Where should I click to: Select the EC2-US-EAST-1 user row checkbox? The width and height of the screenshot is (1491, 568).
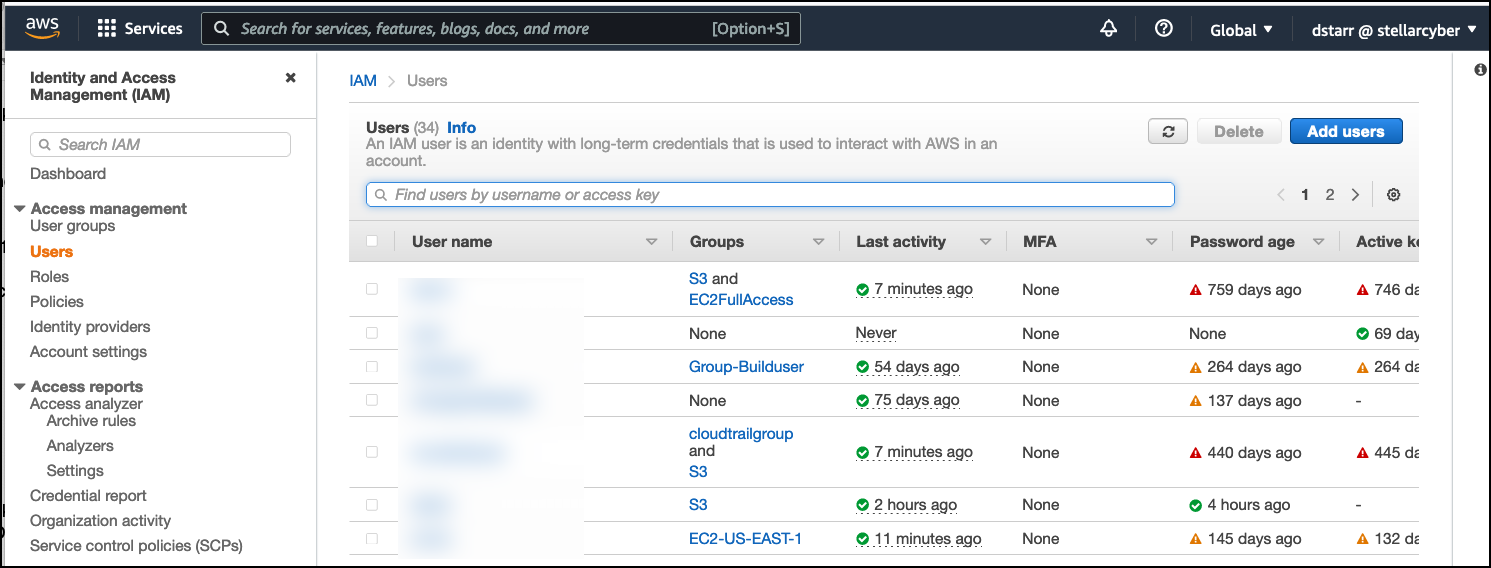pos(372,539)
